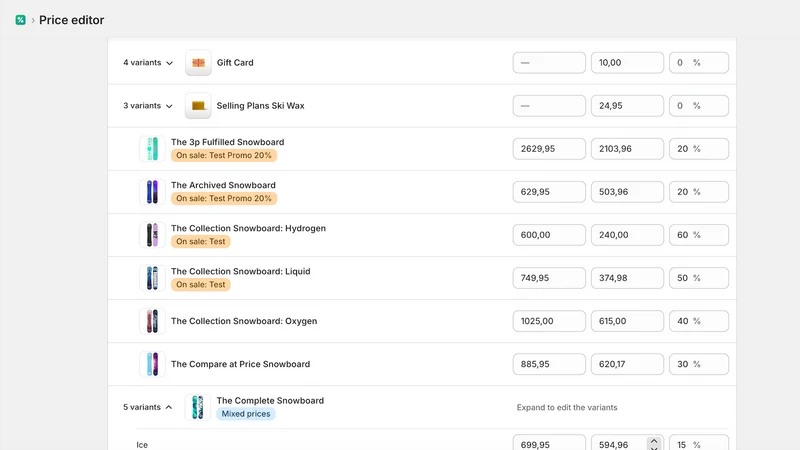Click the 3p Fulfilled 'On sale: Test Promo 20%' badge
800x450 pixels.
tap(224, 156)
